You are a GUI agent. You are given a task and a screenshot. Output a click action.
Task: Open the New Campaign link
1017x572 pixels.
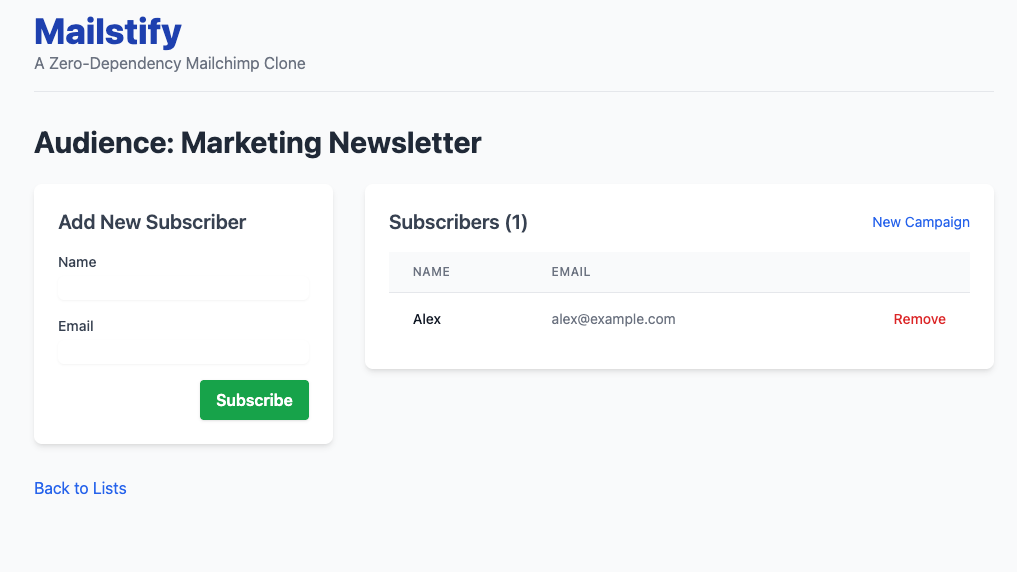(x=920, y=222)
